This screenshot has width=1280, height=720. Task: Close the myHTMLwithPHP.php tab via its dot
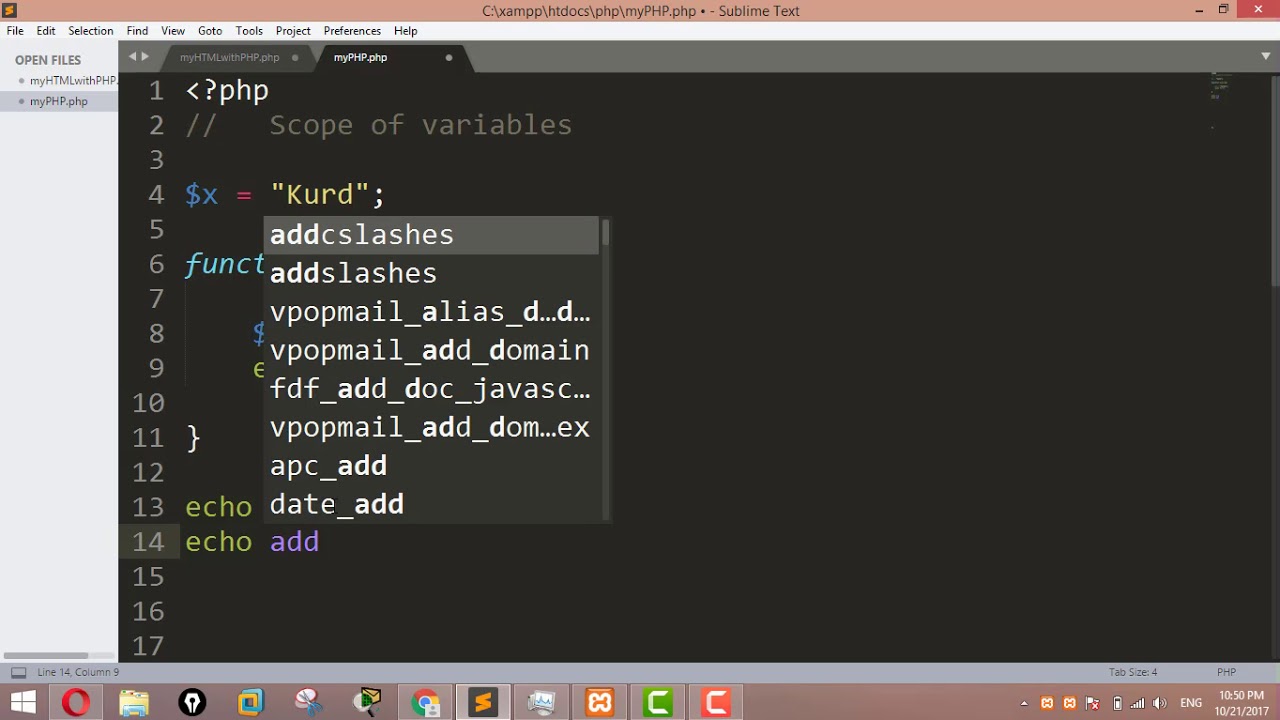pos(295,57)
